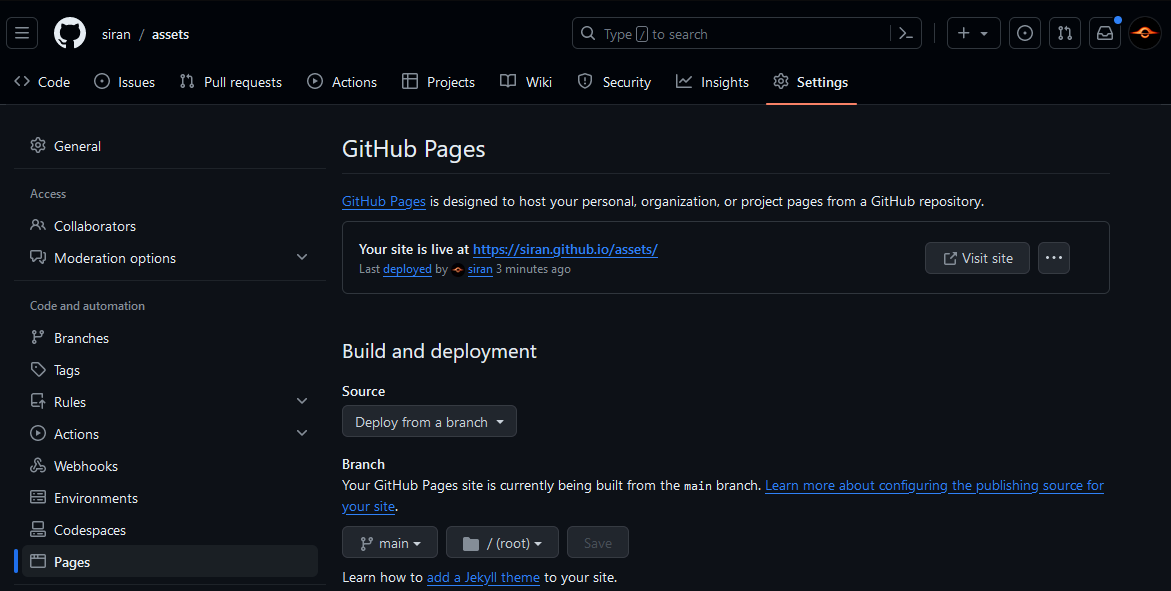Open the Deploy from a branch dropdown

[429, 422]
